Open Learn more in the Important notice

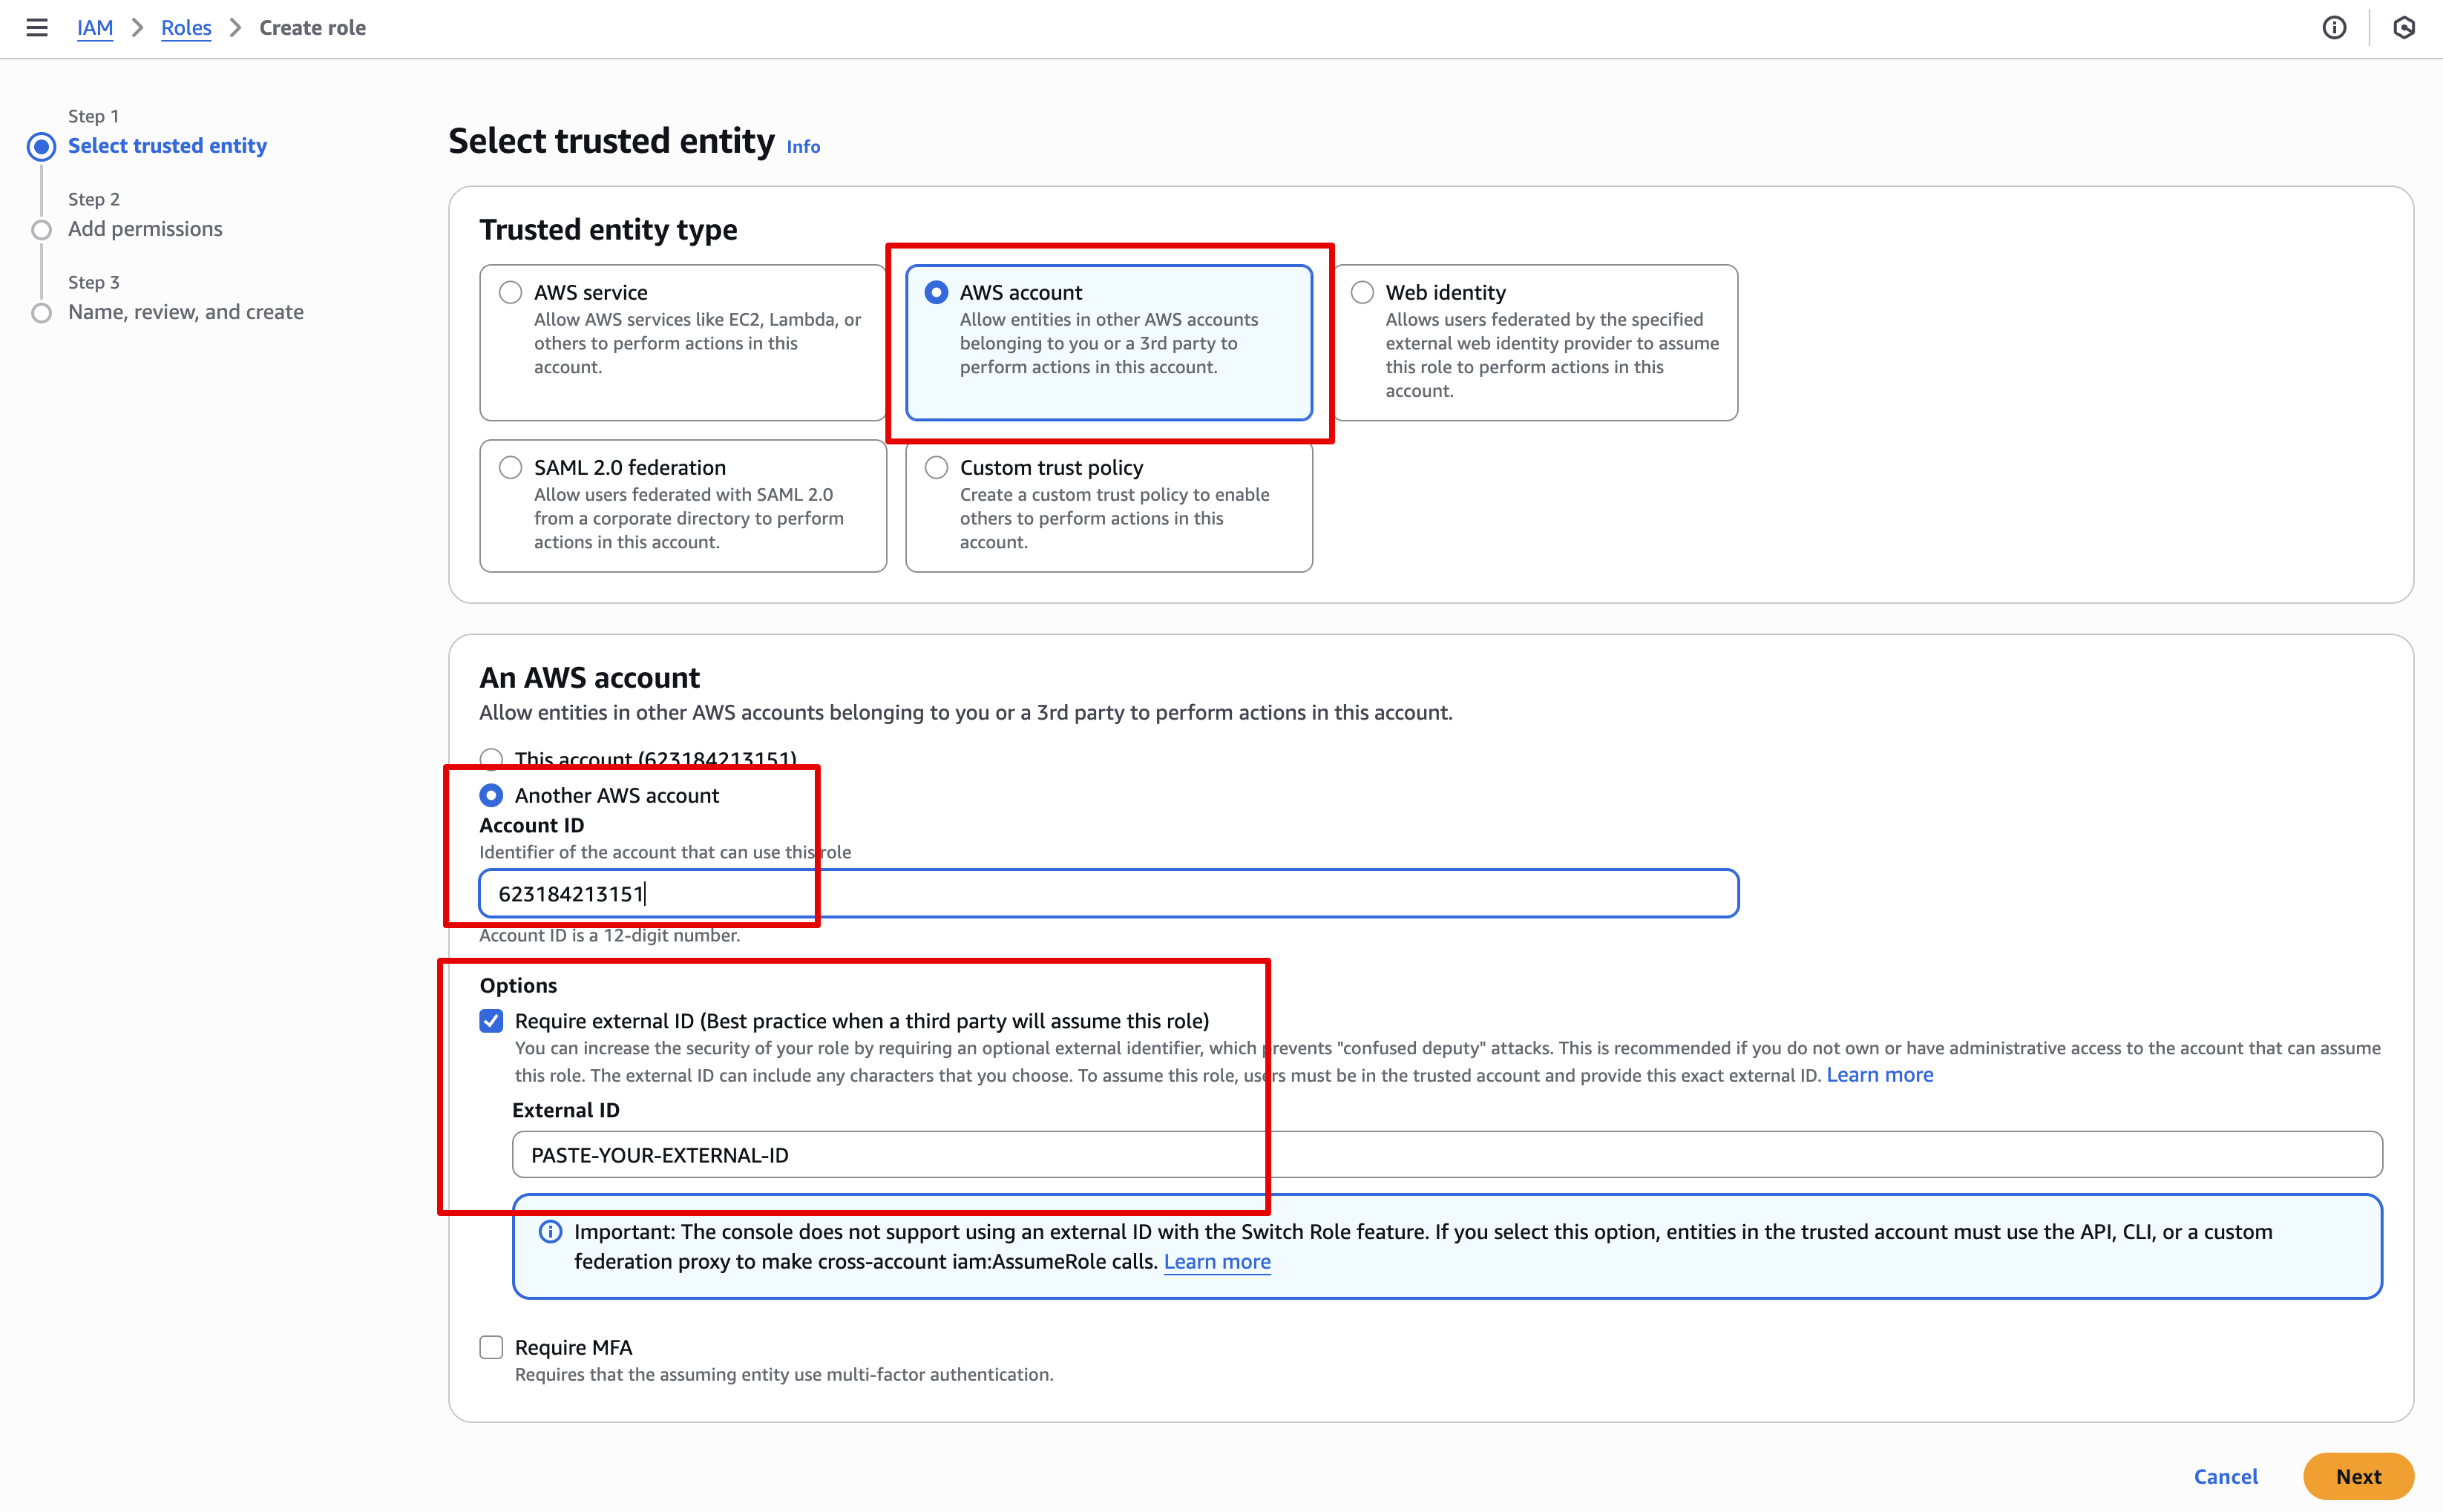coord(1217,1261)
